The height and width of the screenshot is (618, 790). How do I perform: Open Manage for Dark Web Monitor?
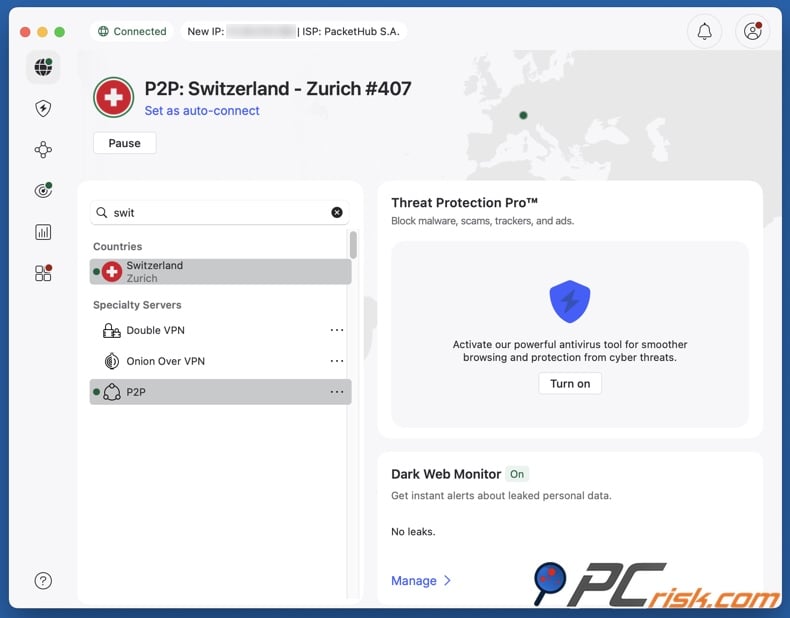pyautogui.click(x=414, y=581)
